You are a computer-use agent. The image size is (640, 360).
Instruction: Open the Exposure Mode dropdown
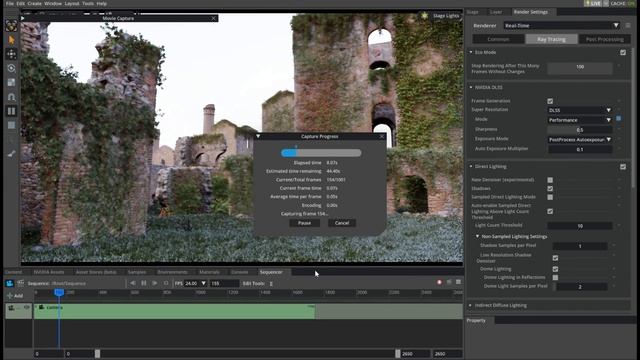coord(580,140)
